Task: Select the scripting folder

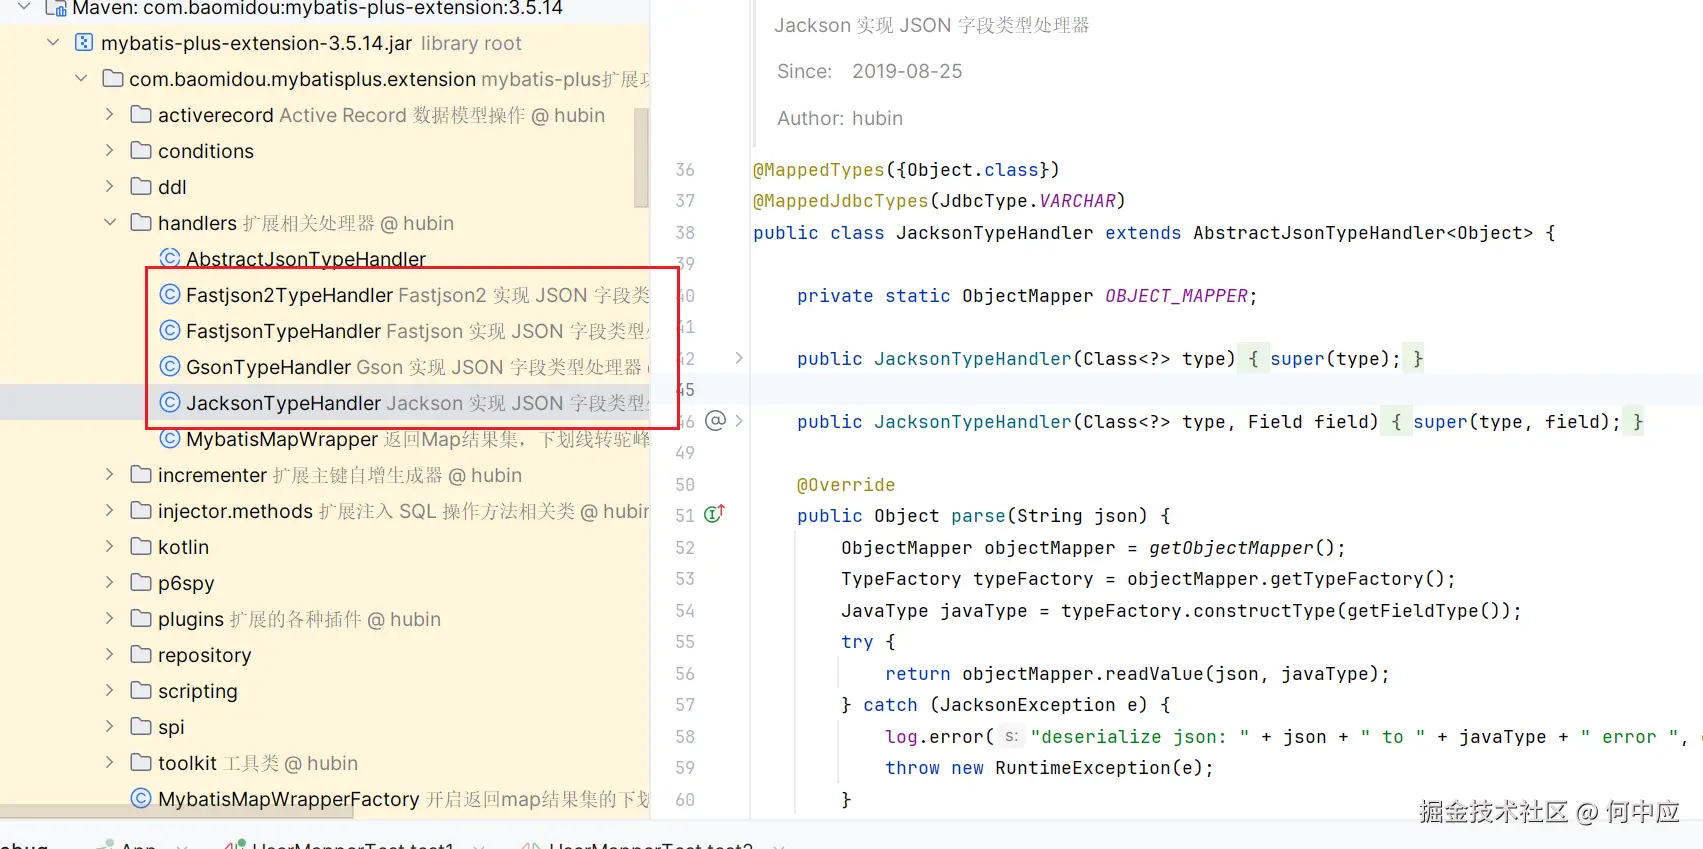Action: tap(198, 691)
